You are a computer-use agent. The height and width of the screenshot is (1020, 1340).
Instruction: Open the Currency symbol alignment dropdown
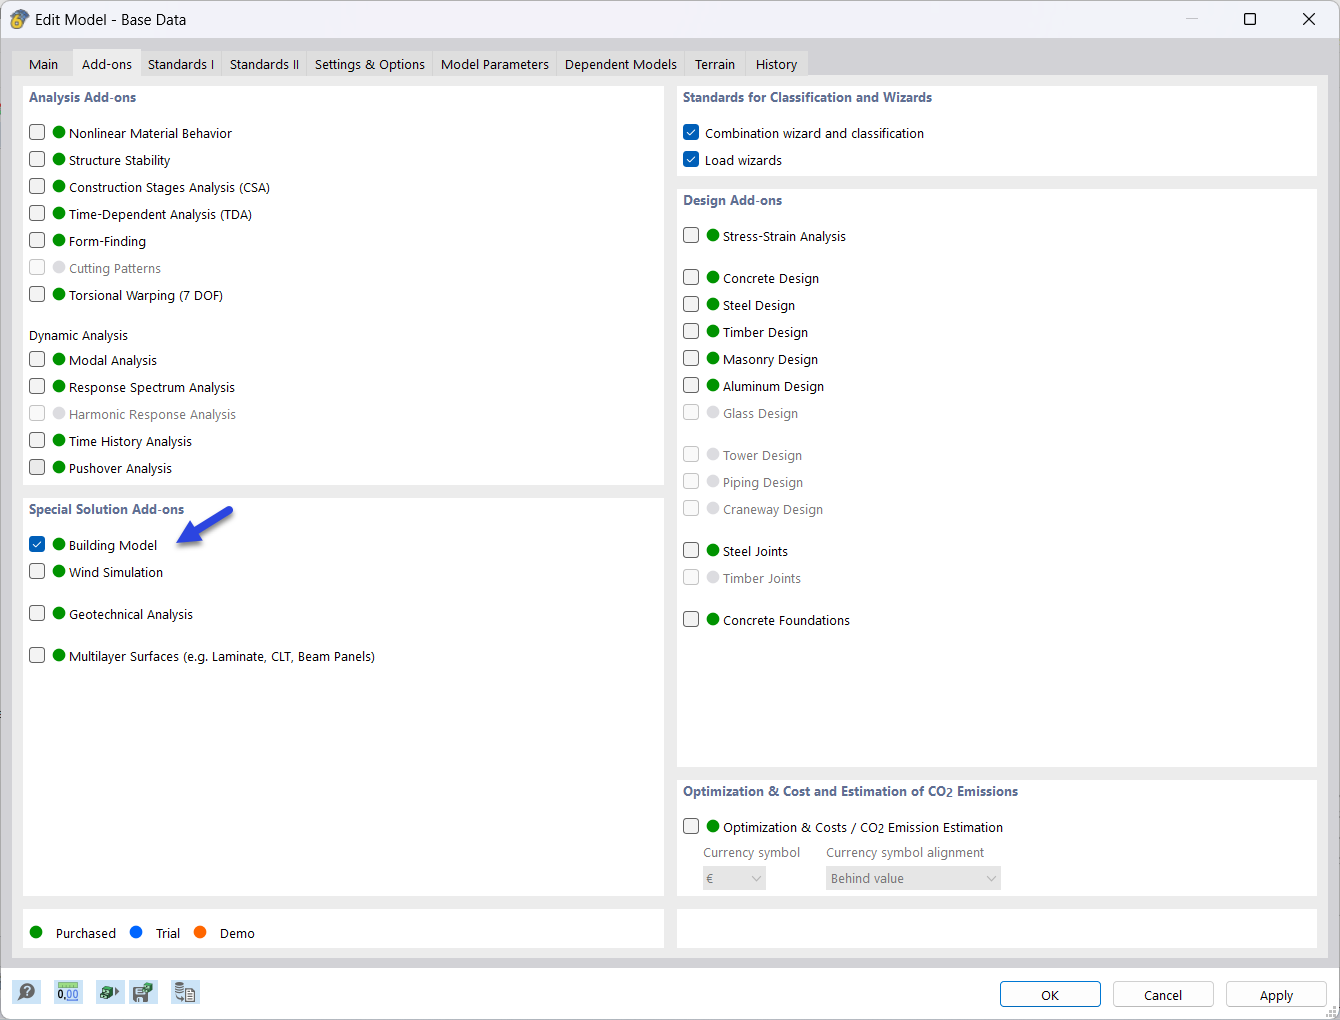coord(912,877)
